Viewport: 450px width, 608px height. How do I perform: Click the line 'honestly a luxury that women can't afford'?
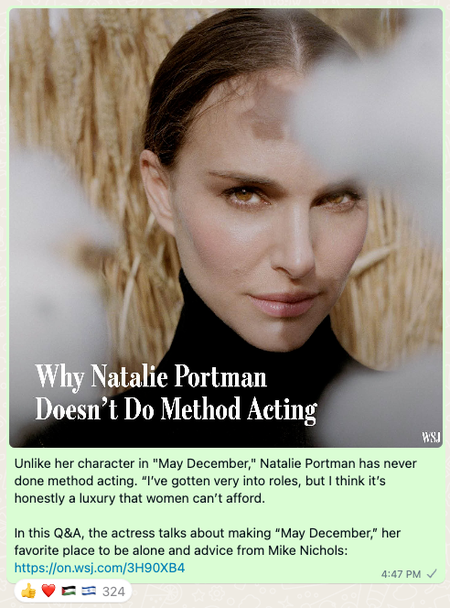140,498
